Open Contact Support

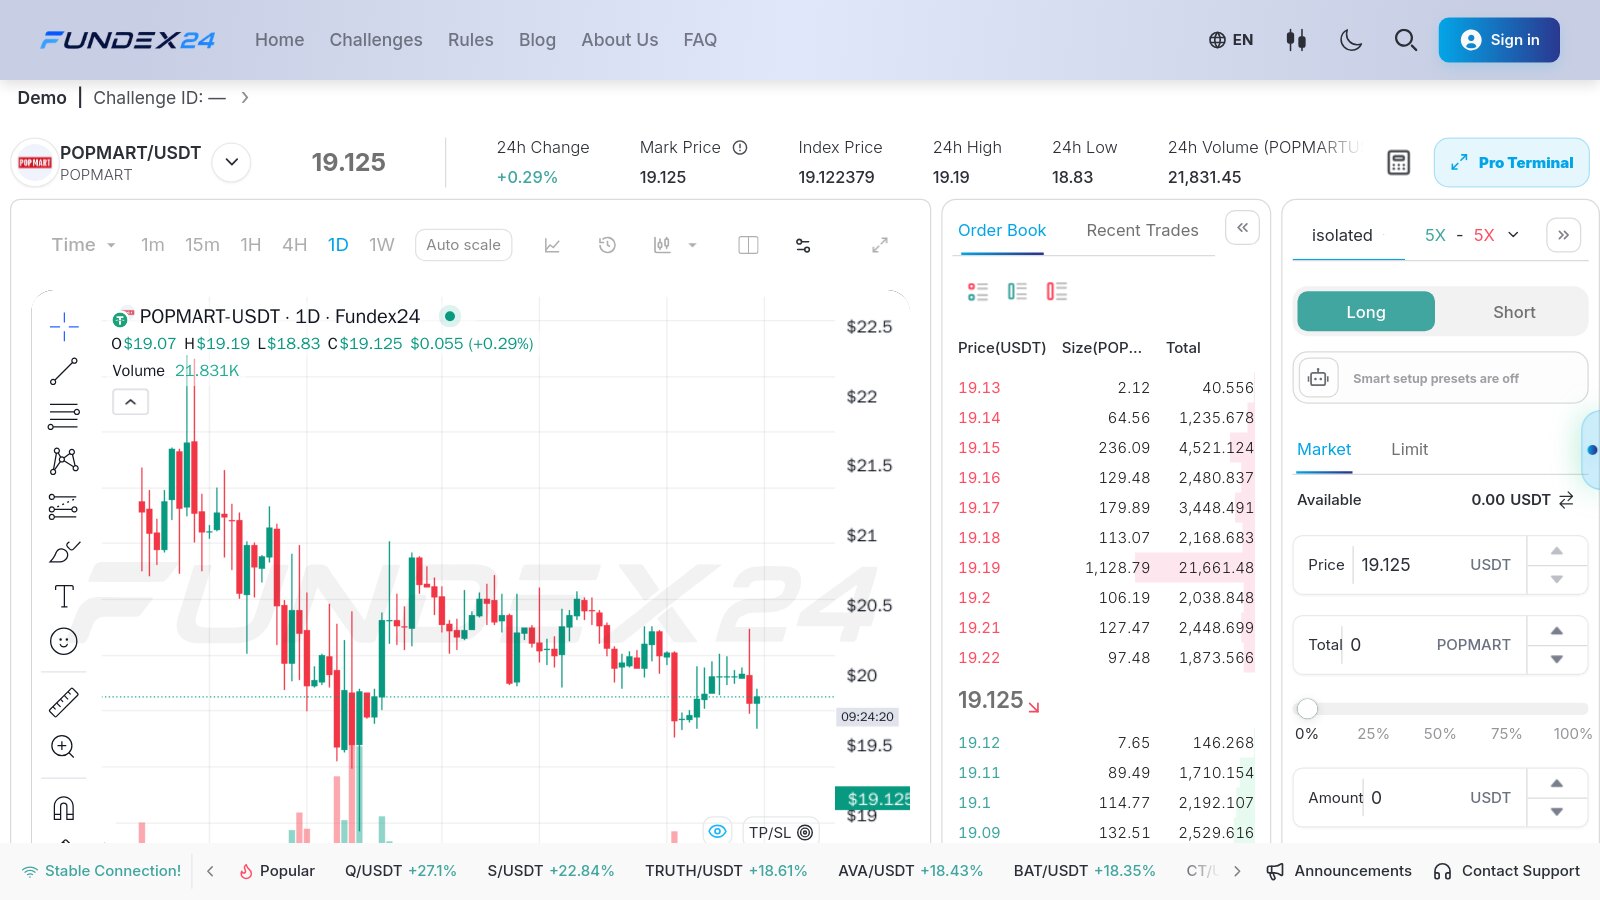pos(1507,871)
